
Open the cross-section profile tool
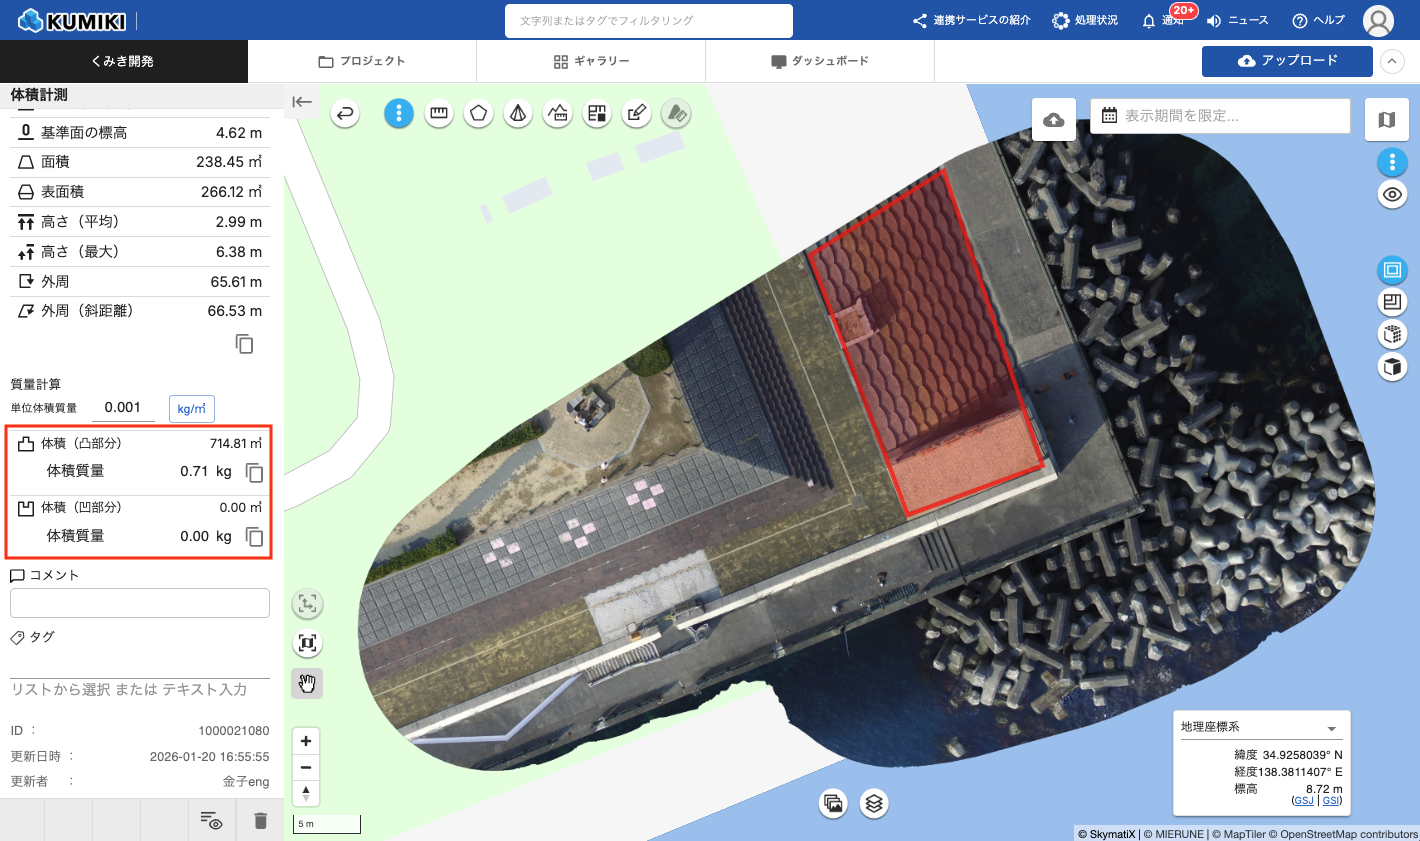coord(557,114)
